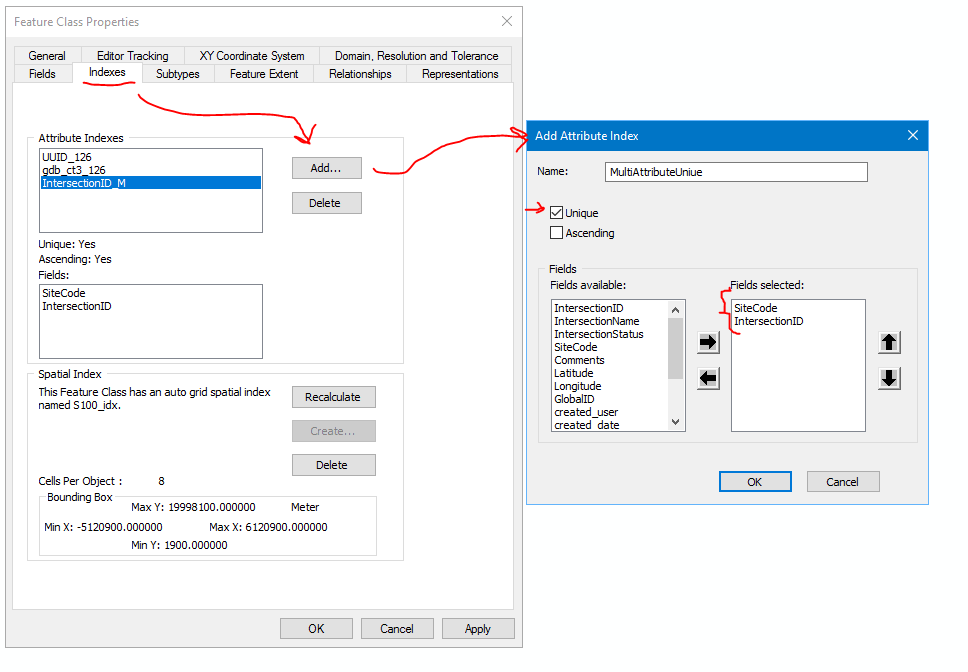This screenshot has height=672, width=968.
Task: Move SiteCode up with the up-arrow button
Action: pos(889,341)
